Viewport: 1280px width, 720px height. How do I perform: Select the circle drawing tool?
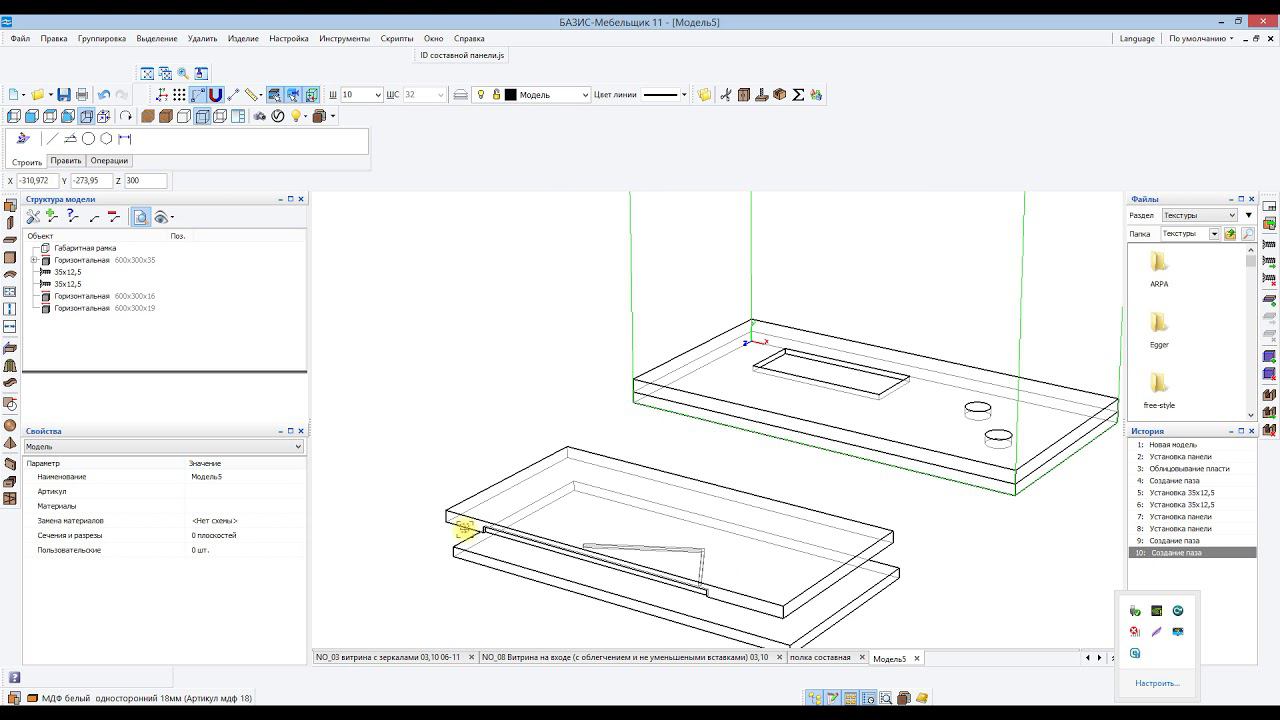(88, 139)
